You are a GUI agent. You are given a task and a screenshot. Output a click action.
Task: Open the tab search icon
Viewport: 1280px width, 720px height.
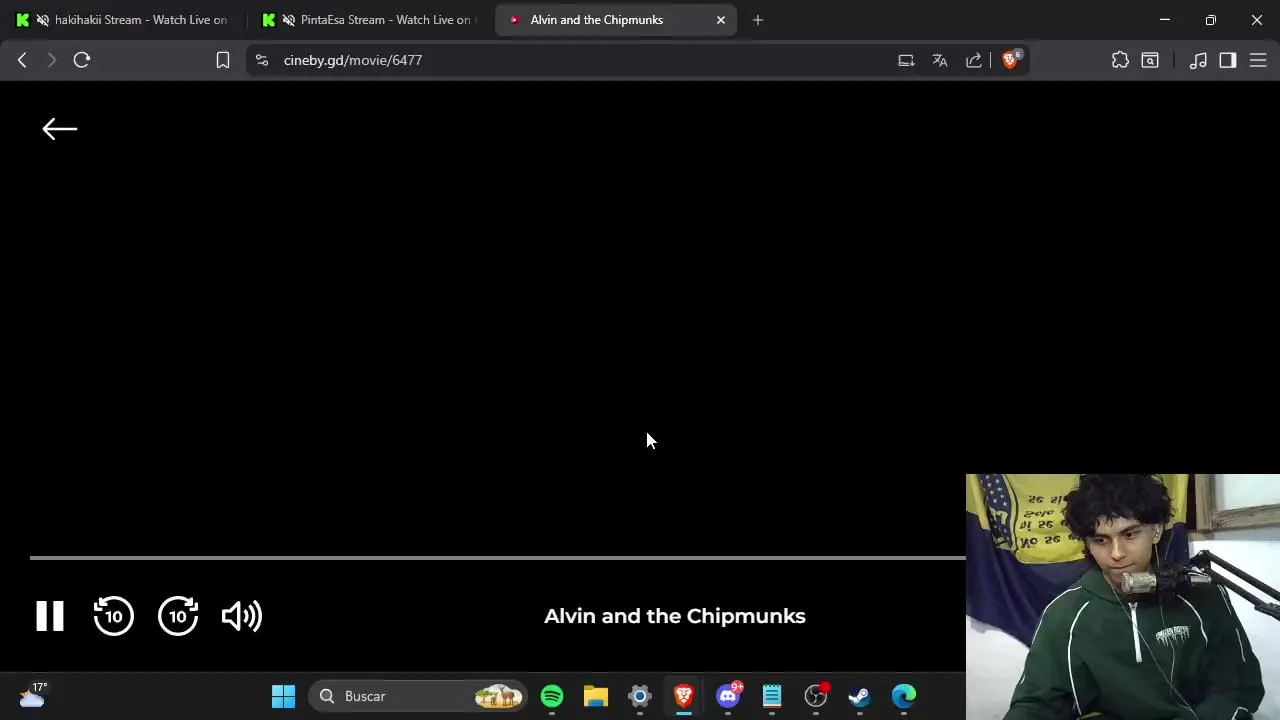click(x=1150, y=60)
